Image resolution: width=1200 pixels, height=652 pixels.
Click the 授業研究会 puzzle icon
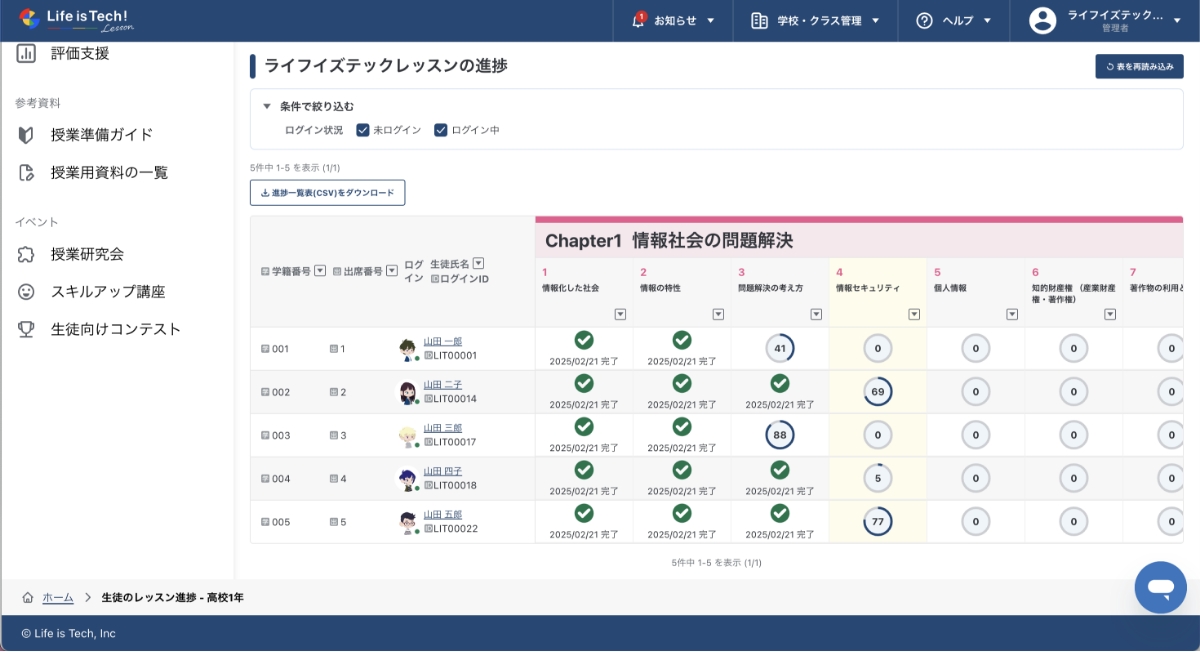click(x=27, y=254)
